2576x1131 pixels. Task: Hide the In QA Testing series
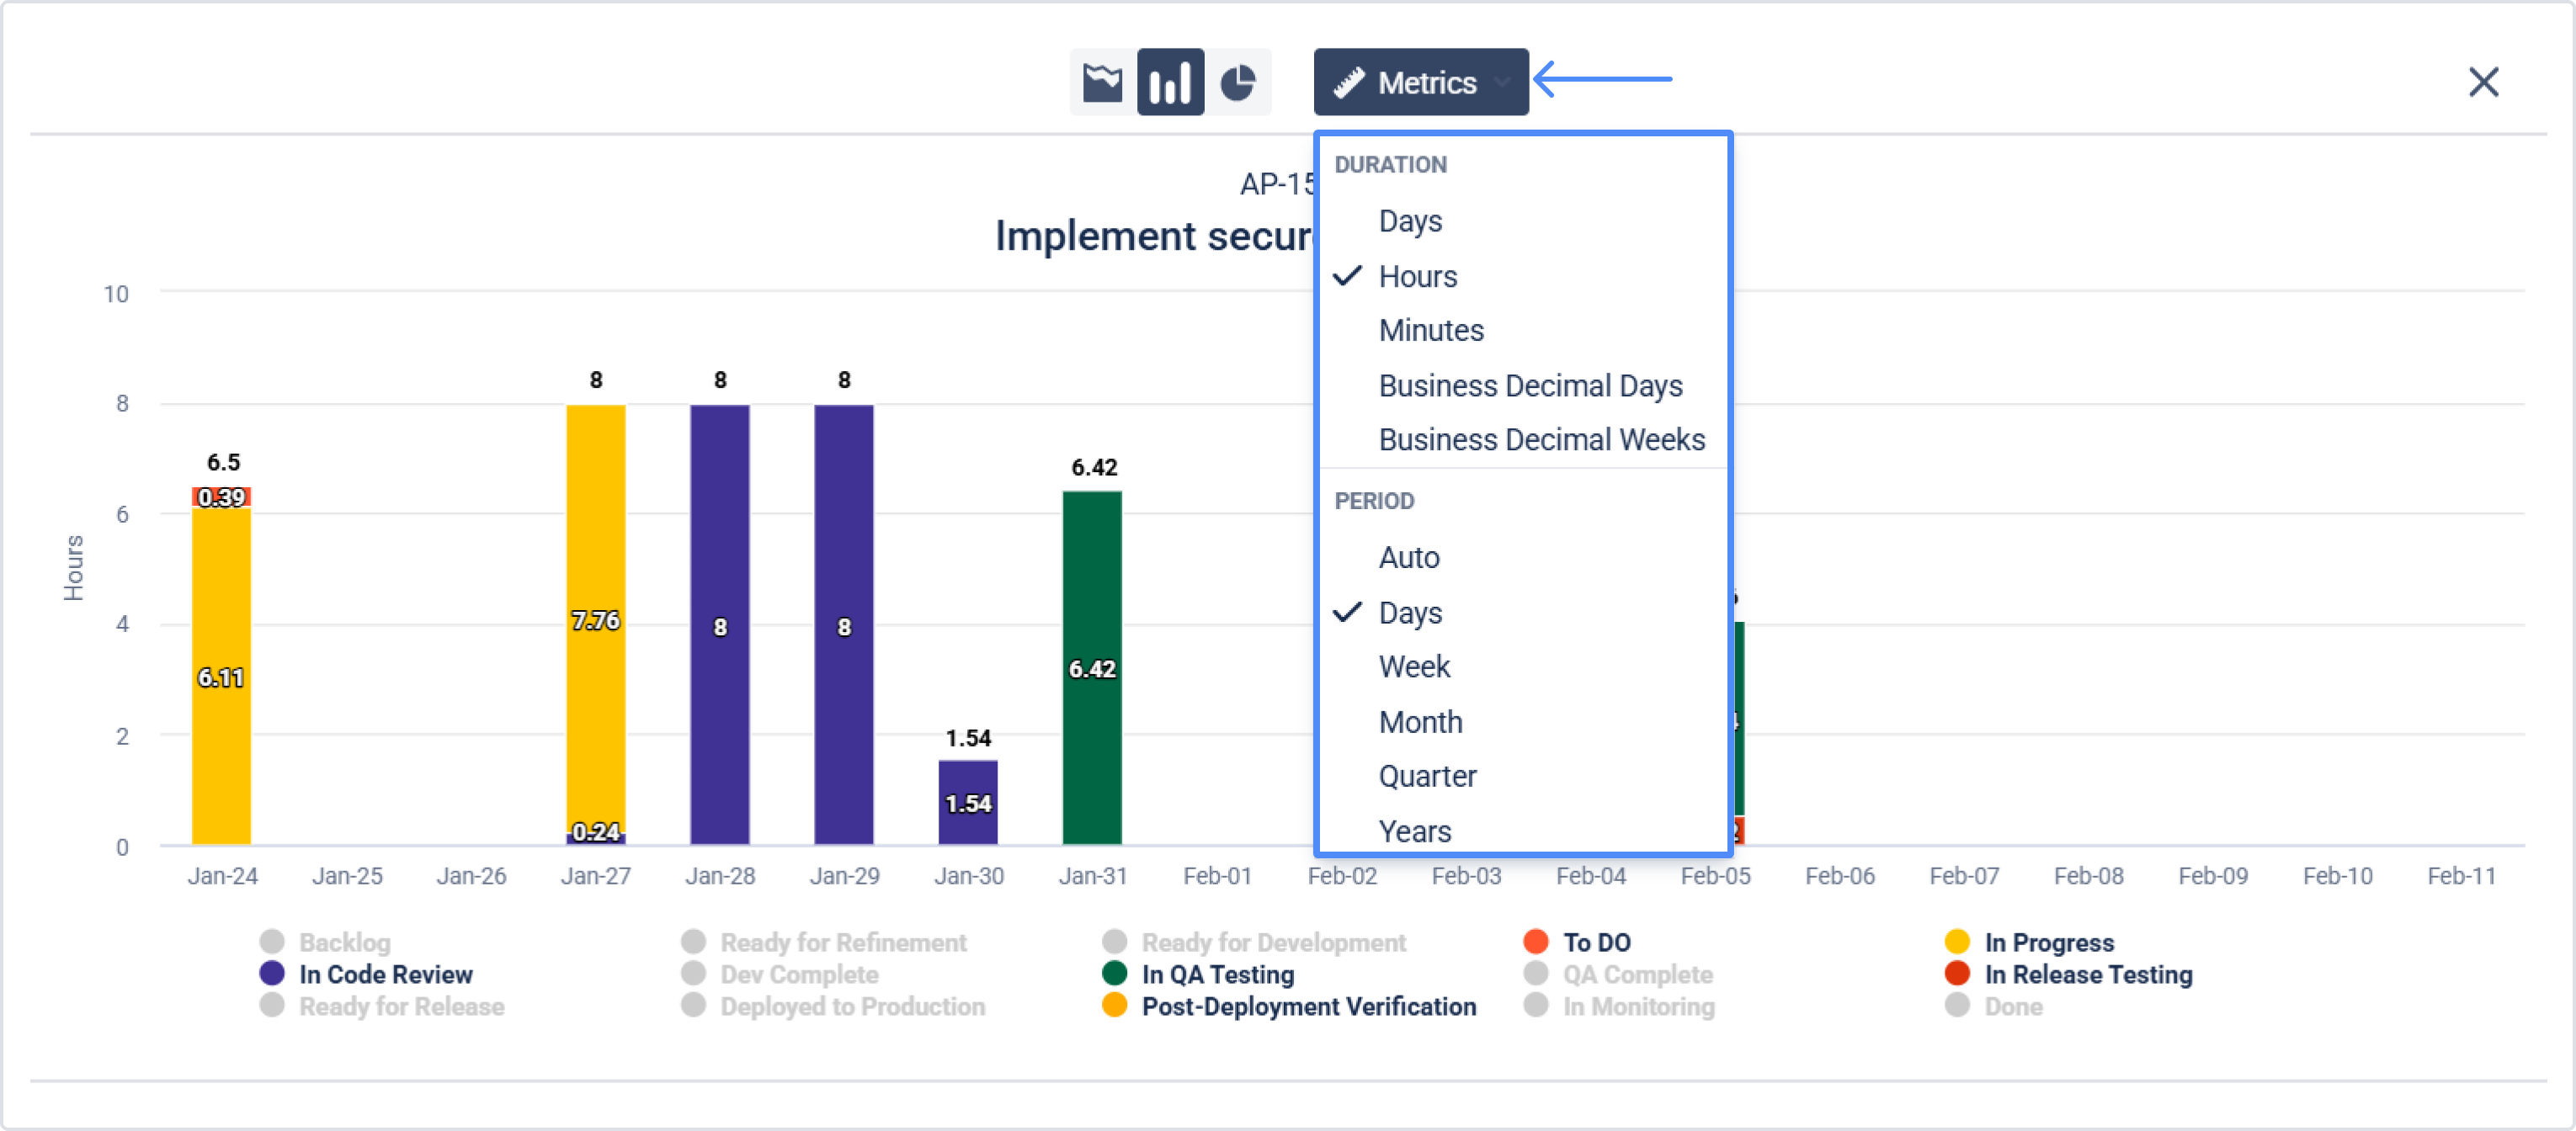[1217, 974]
